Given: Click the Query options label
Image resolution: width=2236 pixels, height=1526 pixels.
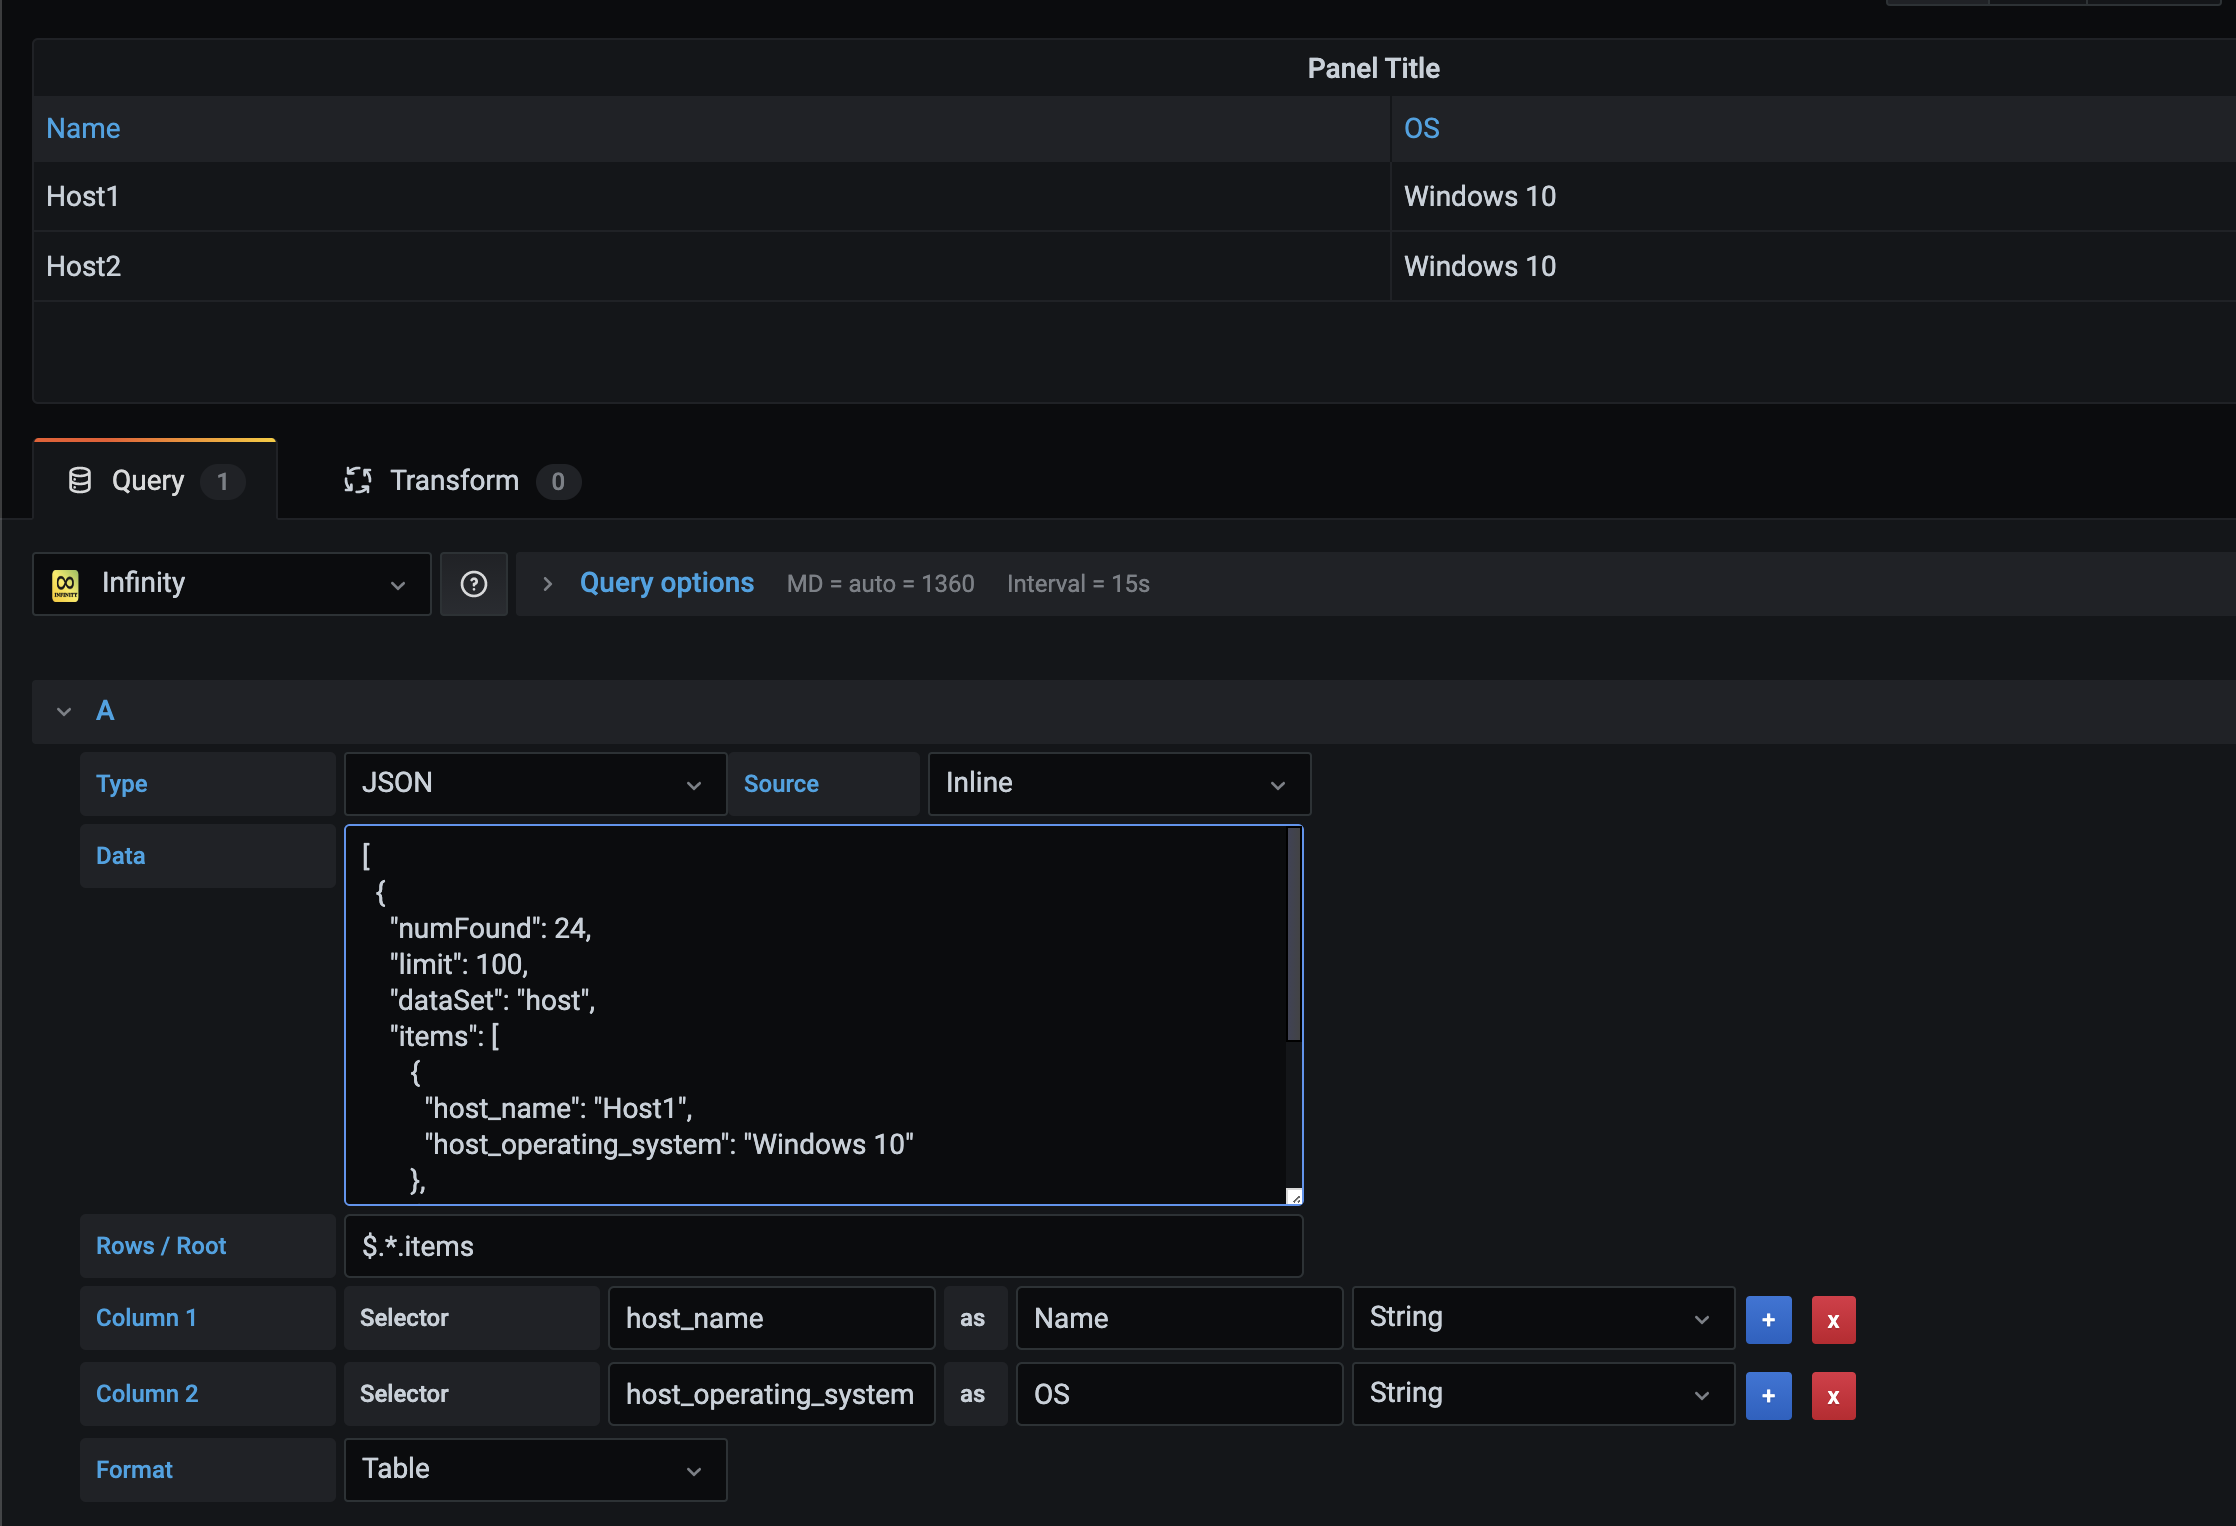Looking at the screenshot, I should pos(666,583).
